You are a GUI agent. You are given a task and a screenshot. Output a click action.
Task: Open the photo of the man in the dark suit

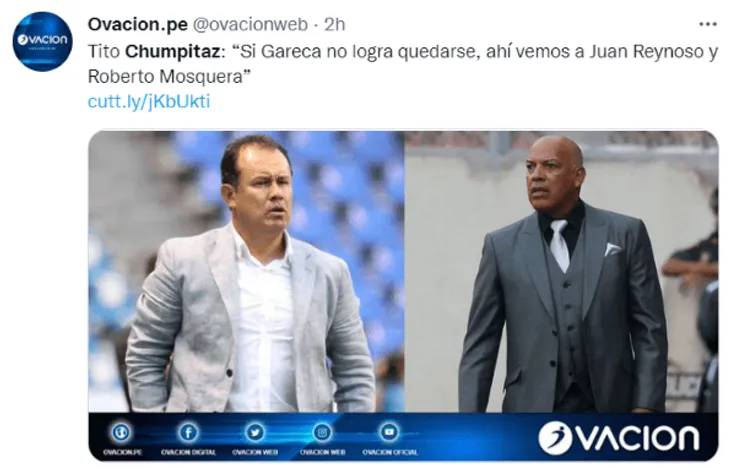point(561,272)
